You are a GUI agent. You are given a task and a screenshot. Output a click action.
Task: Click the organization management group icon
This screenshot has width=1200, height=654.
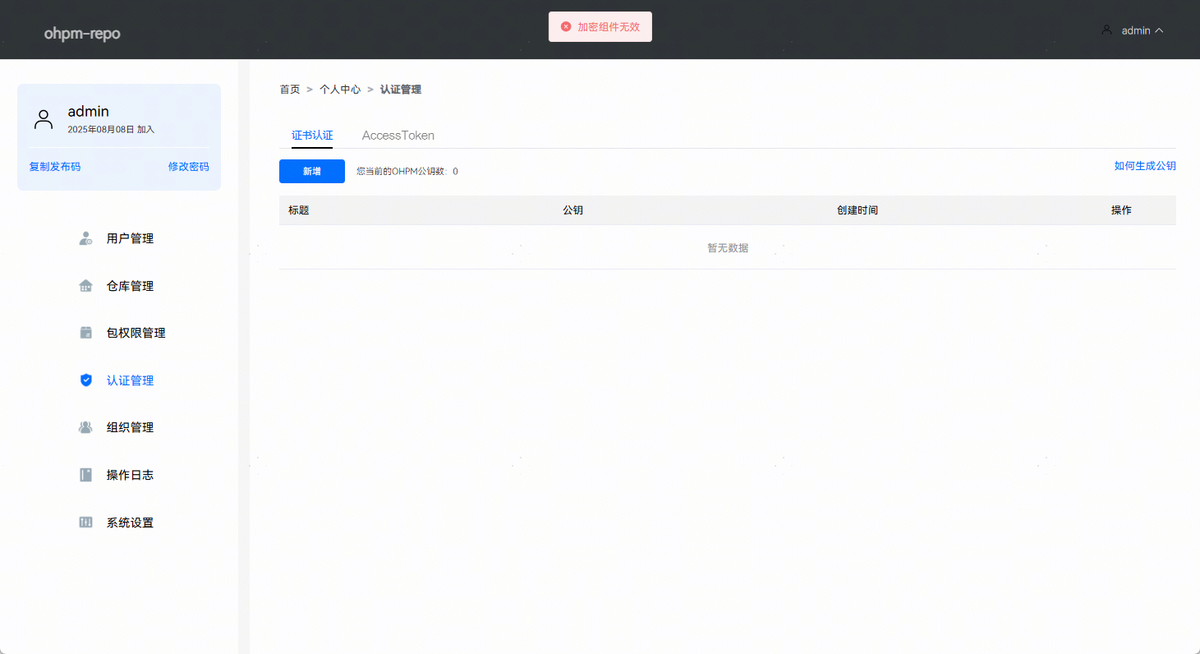(86, 427)
